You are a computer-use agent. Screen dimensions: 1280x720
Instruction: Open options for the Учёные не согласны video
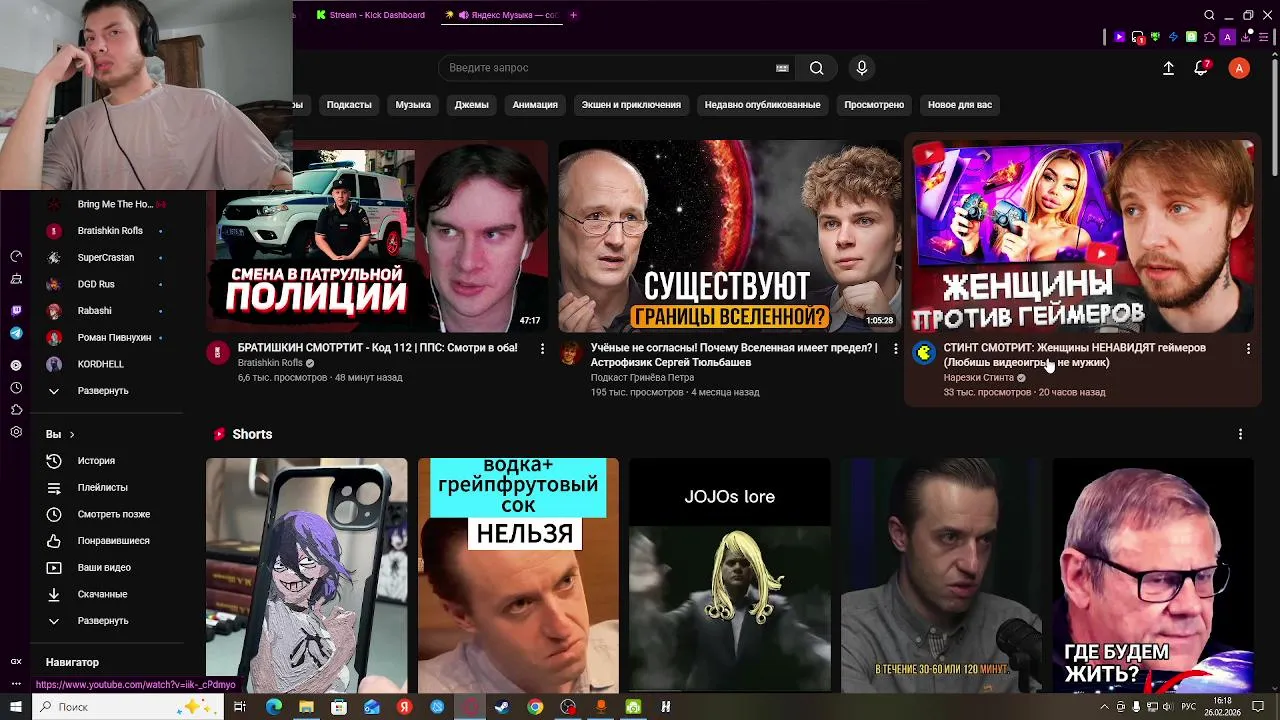[895, 349]
